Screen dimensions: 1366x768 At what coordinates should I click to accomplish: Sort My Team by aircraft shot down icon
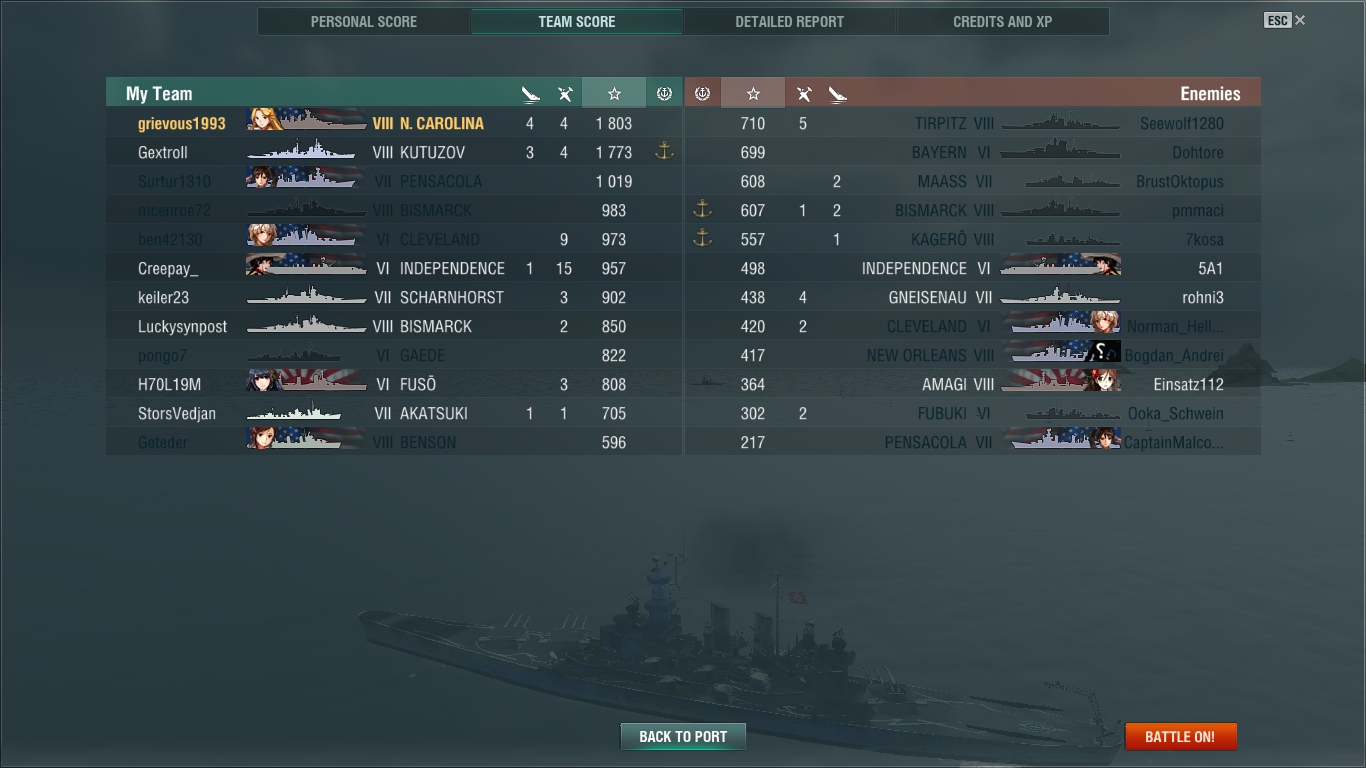565,94
